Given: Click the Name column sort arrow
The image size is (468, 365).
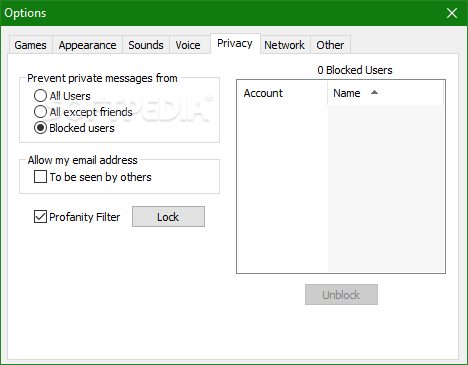Looking at the screenshot, I should pos(374,93).
